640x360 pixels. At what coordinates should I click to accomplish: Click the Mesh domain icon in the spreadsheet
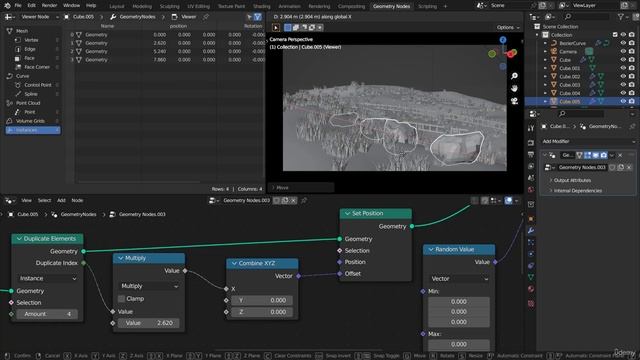coord(9,31)
